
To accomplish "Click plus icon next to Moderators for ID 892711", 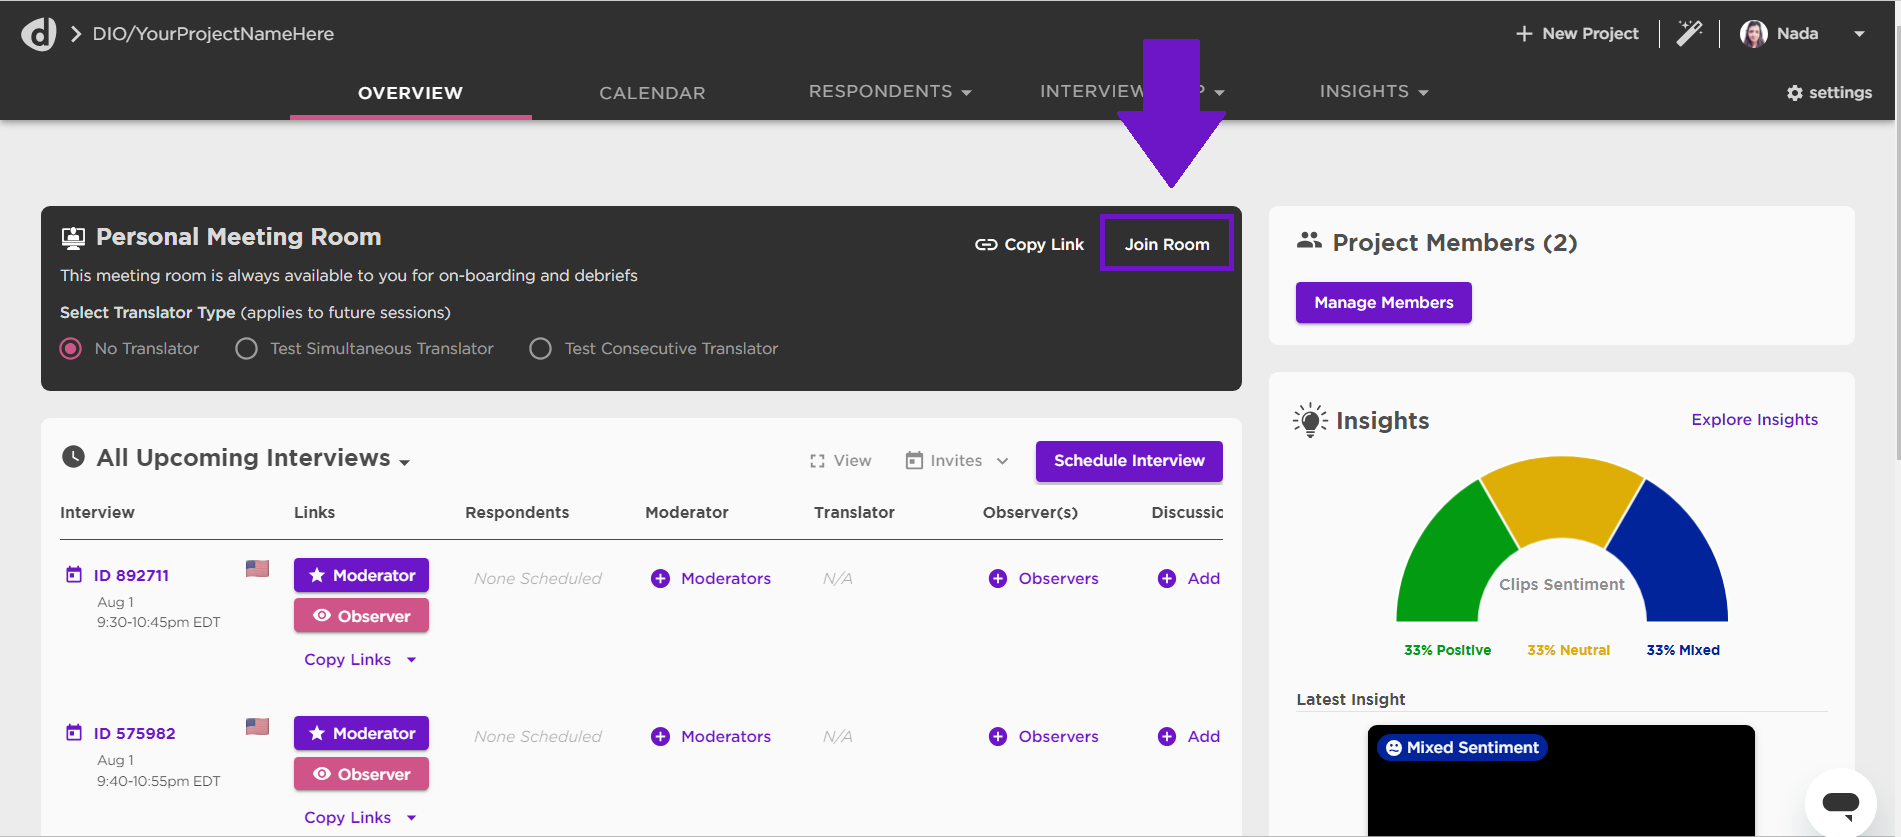I will coord(660,579).
